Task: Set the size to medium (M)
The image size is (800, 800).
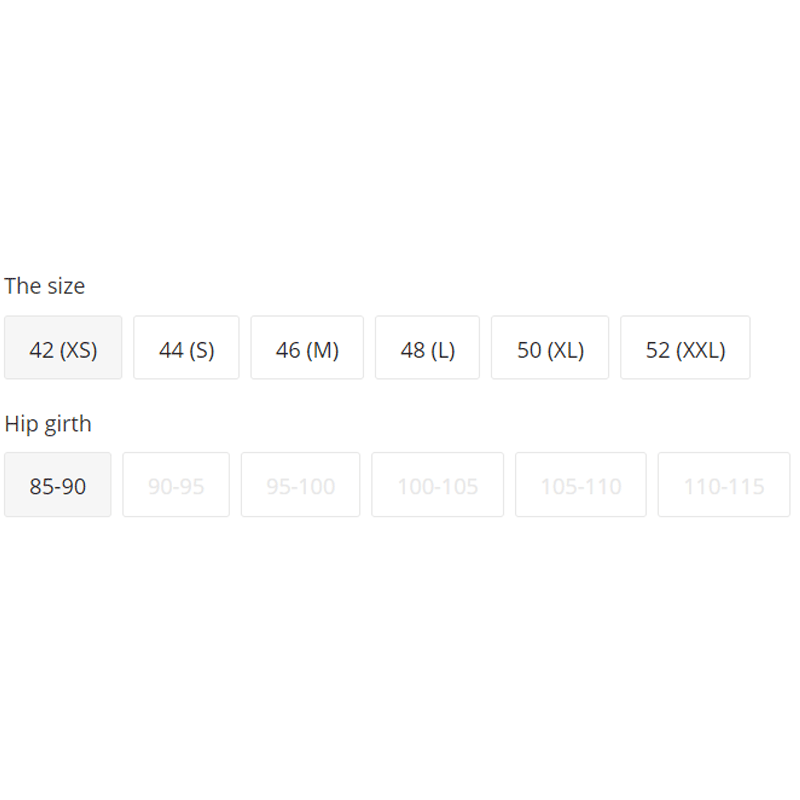Action: click(x=307, y=348)
